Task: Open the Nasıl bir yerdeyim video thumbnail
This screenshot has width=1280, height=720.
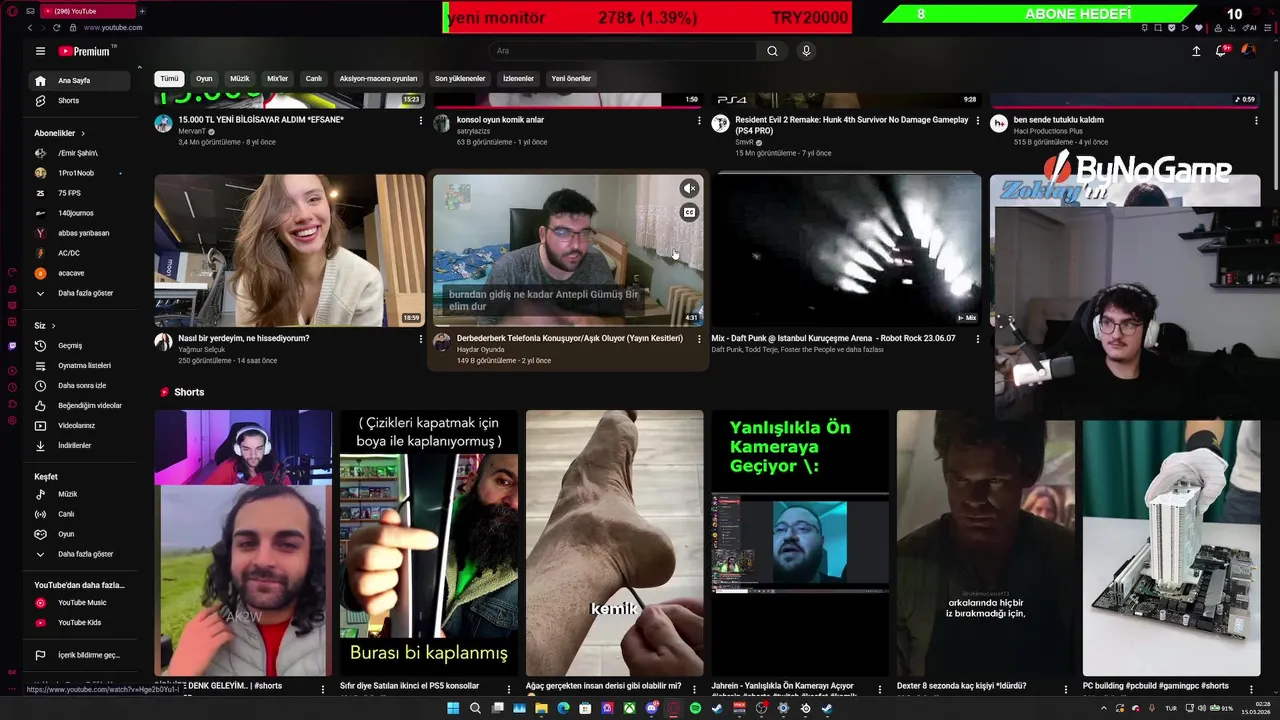Action: tap(289, 250)
